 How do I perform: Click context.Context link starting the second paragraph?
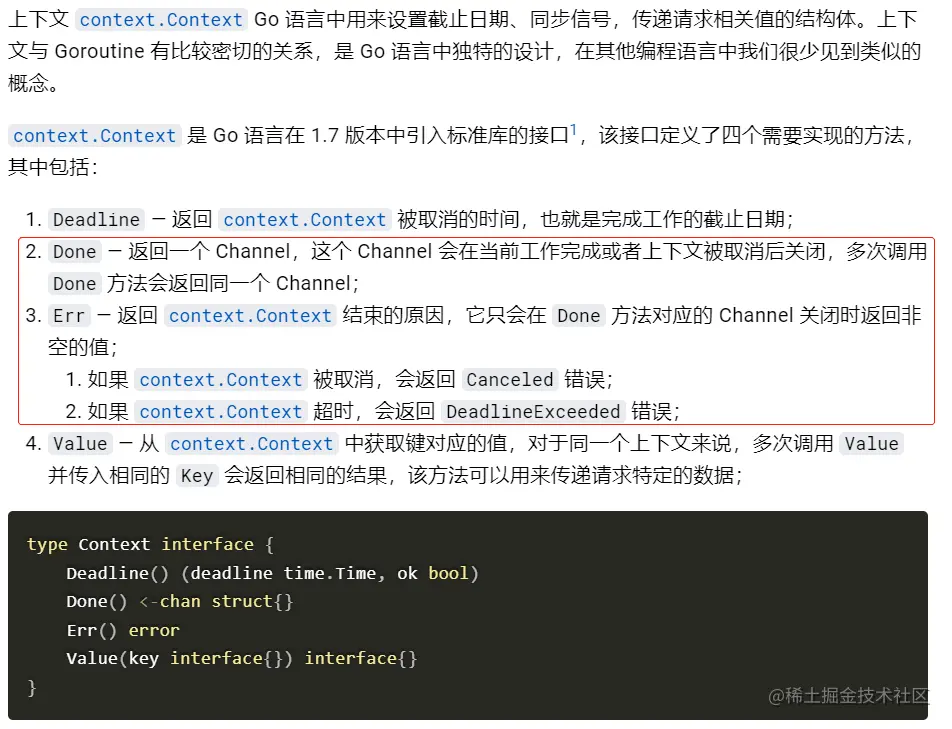pyautogui.click(x=95, y=136)
